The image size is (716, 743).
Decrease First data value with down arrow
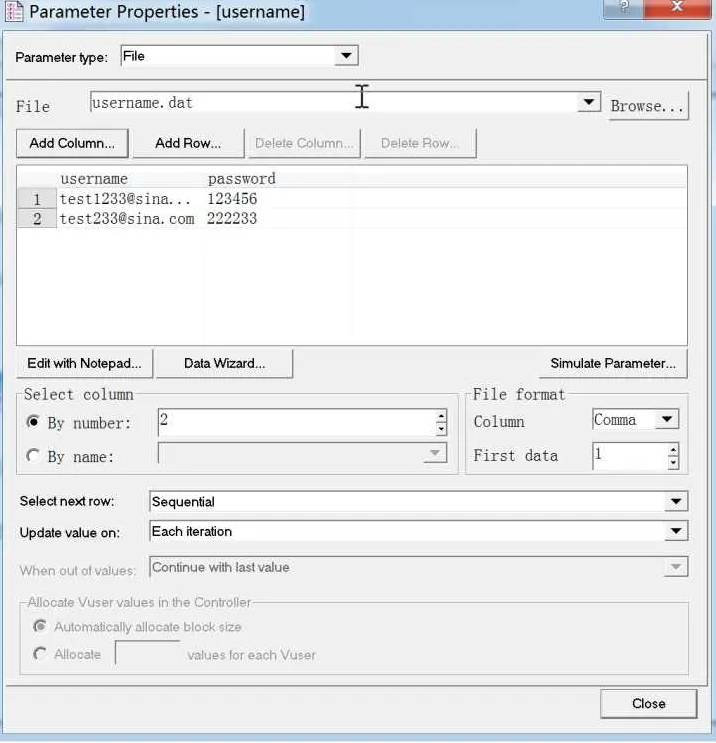click(673, 462)
